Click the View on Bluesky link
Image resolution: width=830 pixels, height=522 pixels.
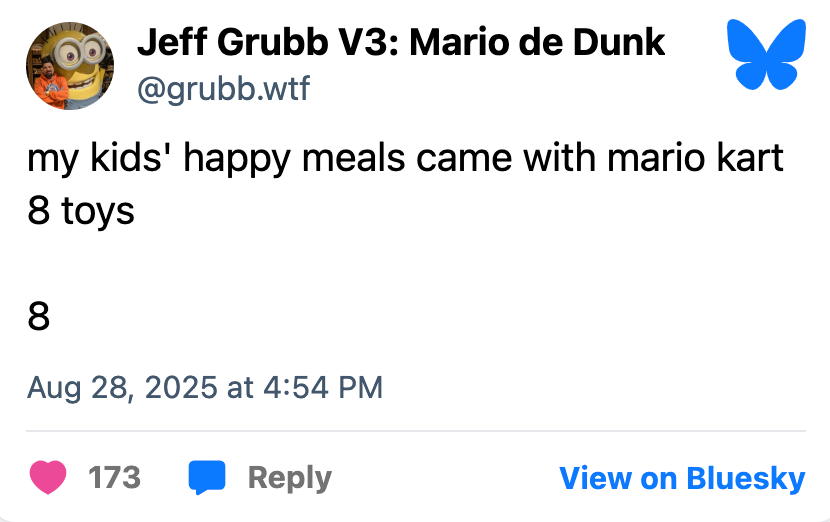(x=681, y=478)
